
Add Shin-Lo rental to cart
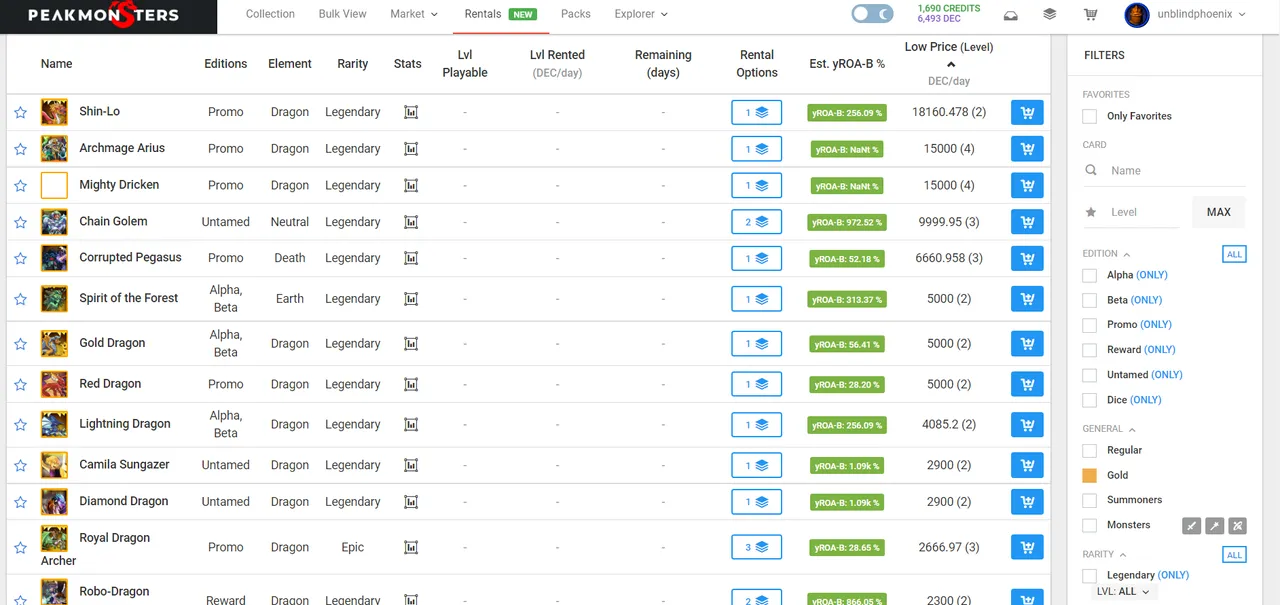pos(1027,112)
